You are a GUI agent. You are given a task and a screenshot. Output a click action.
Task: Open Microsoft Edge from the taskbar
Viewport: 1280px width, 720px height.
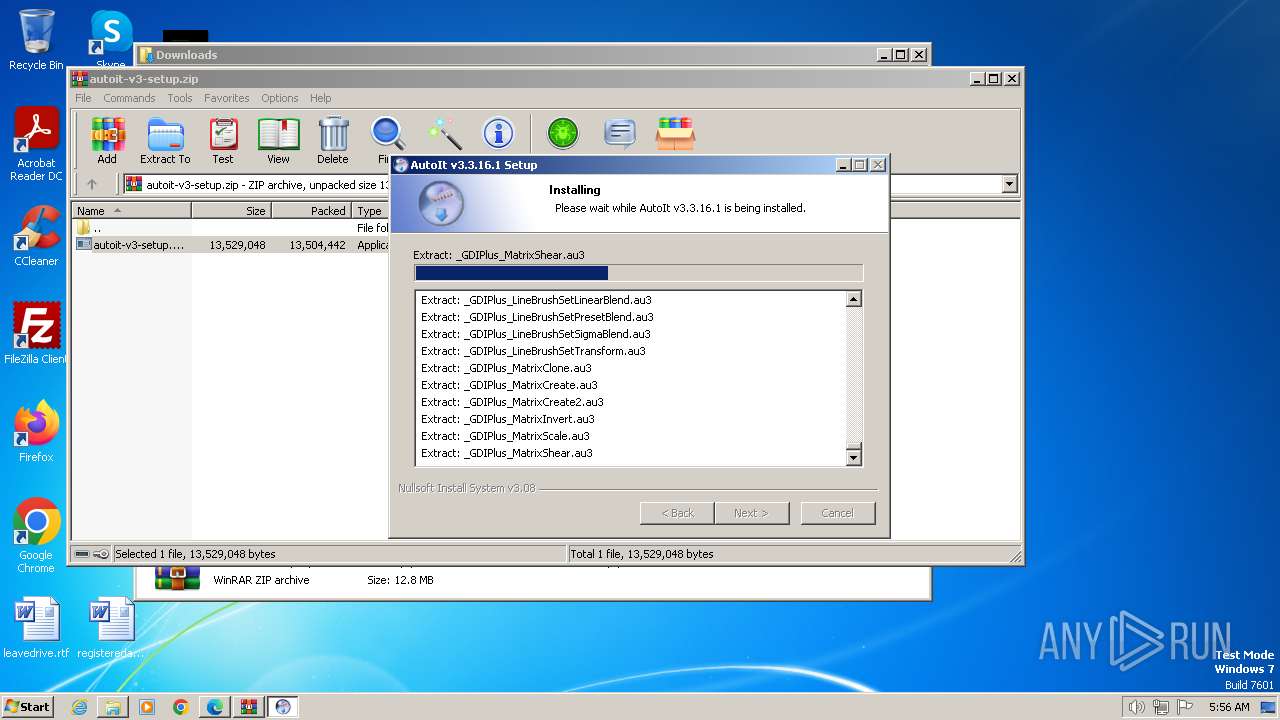pyautogui.click(x=215, y=707)
